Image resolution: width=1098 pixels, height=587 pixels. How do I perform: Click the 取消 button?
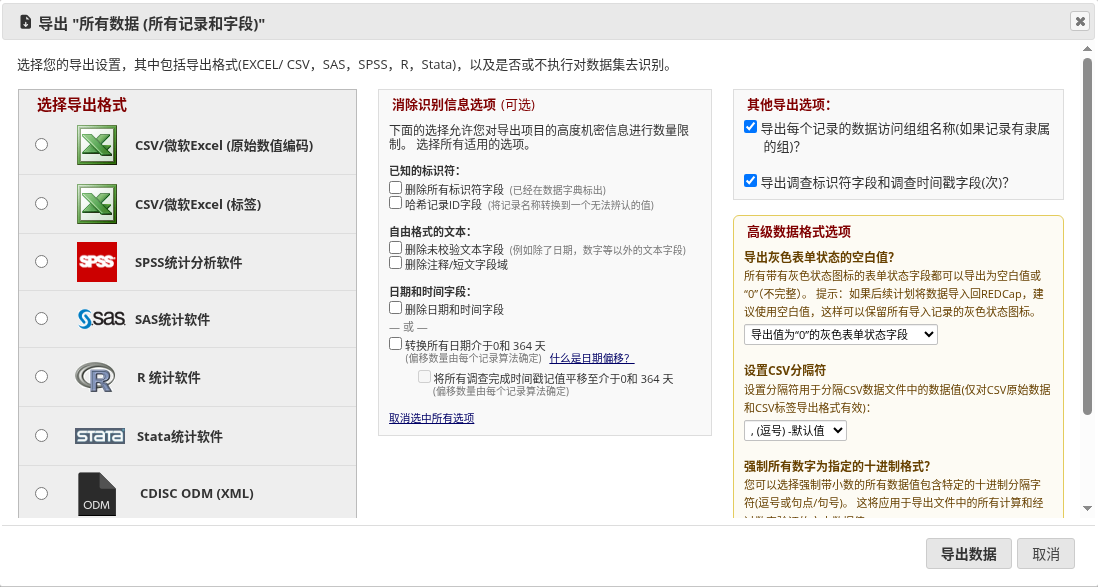click(1045, 554)
